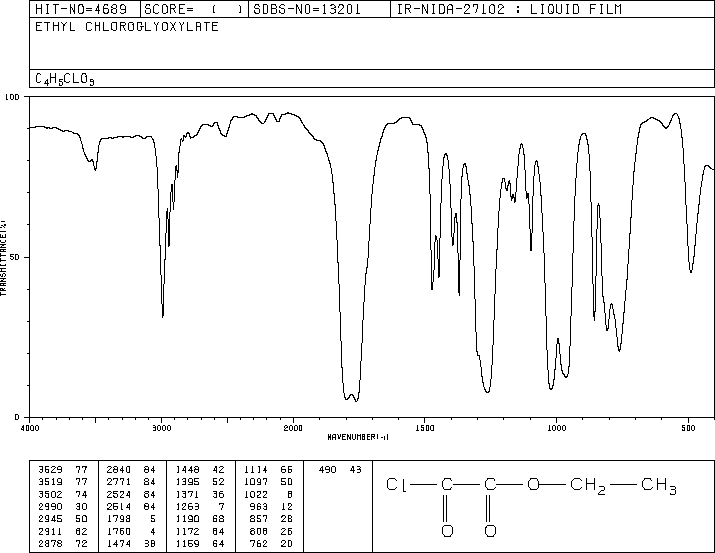Click the 'CH3' group in the structure
715x553 pixels.
tap(659, 486)
